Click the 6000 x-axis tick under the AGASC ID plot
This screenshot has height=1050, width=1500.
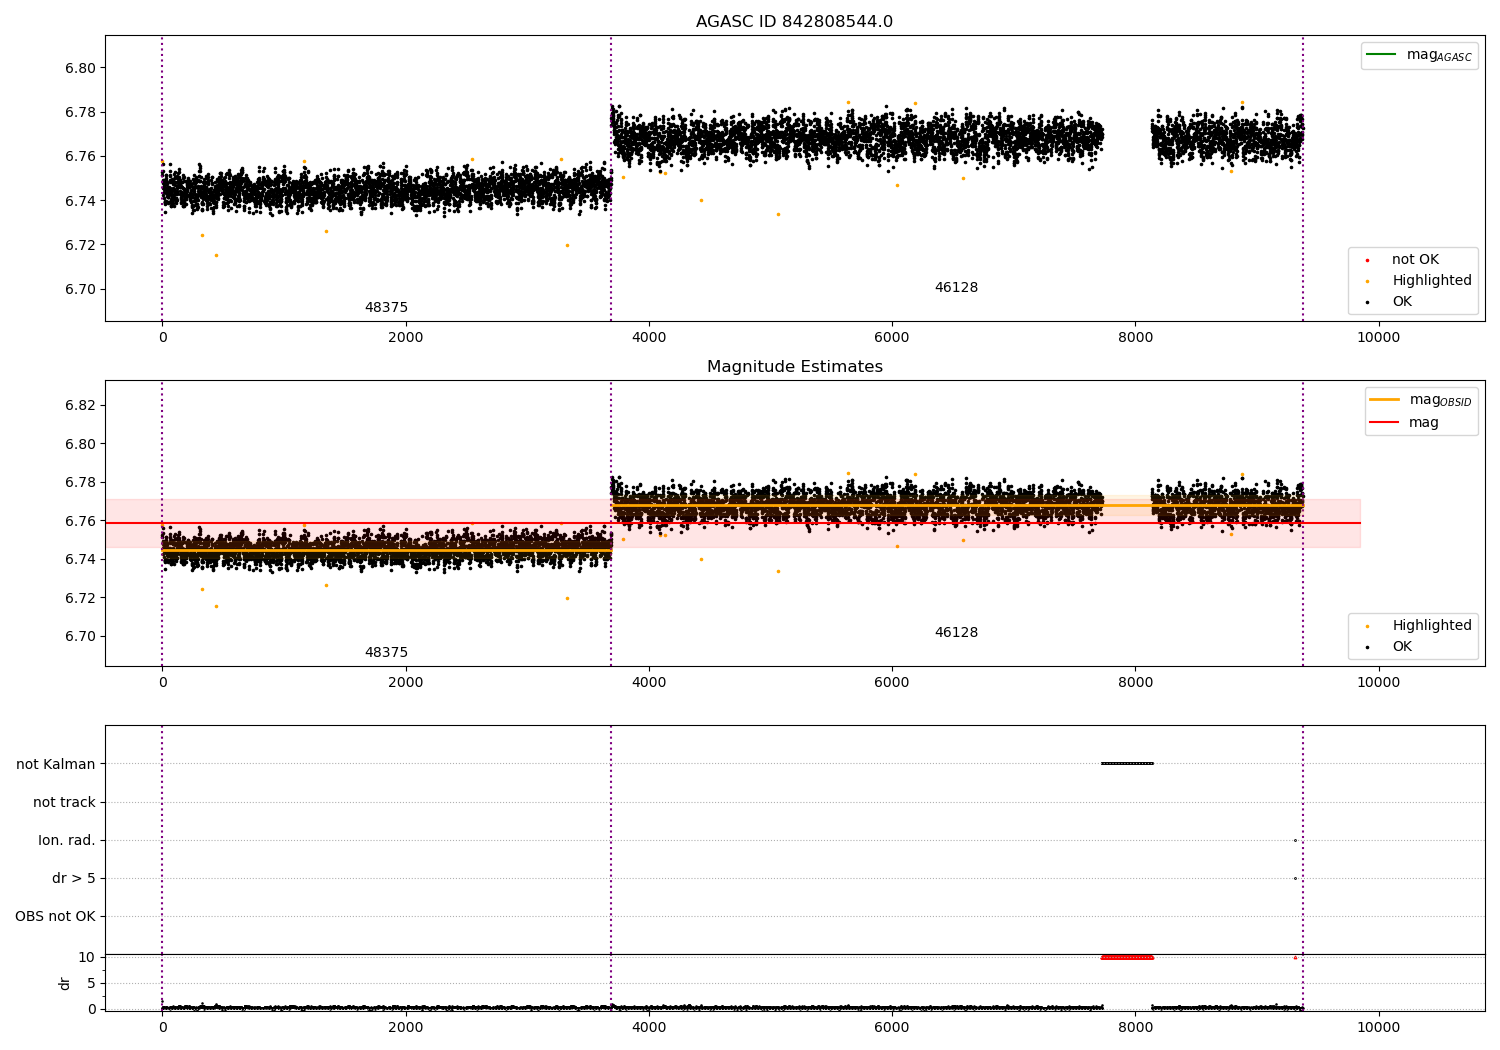tap(892, 338)
